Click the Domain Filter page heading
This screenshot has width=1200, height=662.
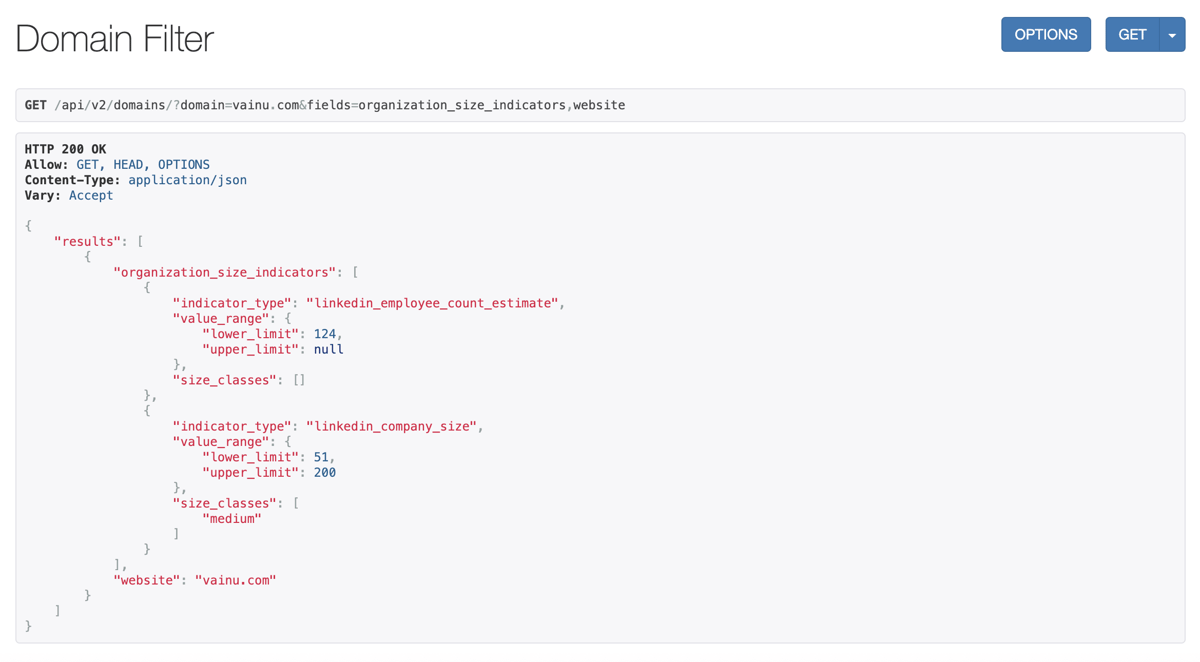click(114, 39)
